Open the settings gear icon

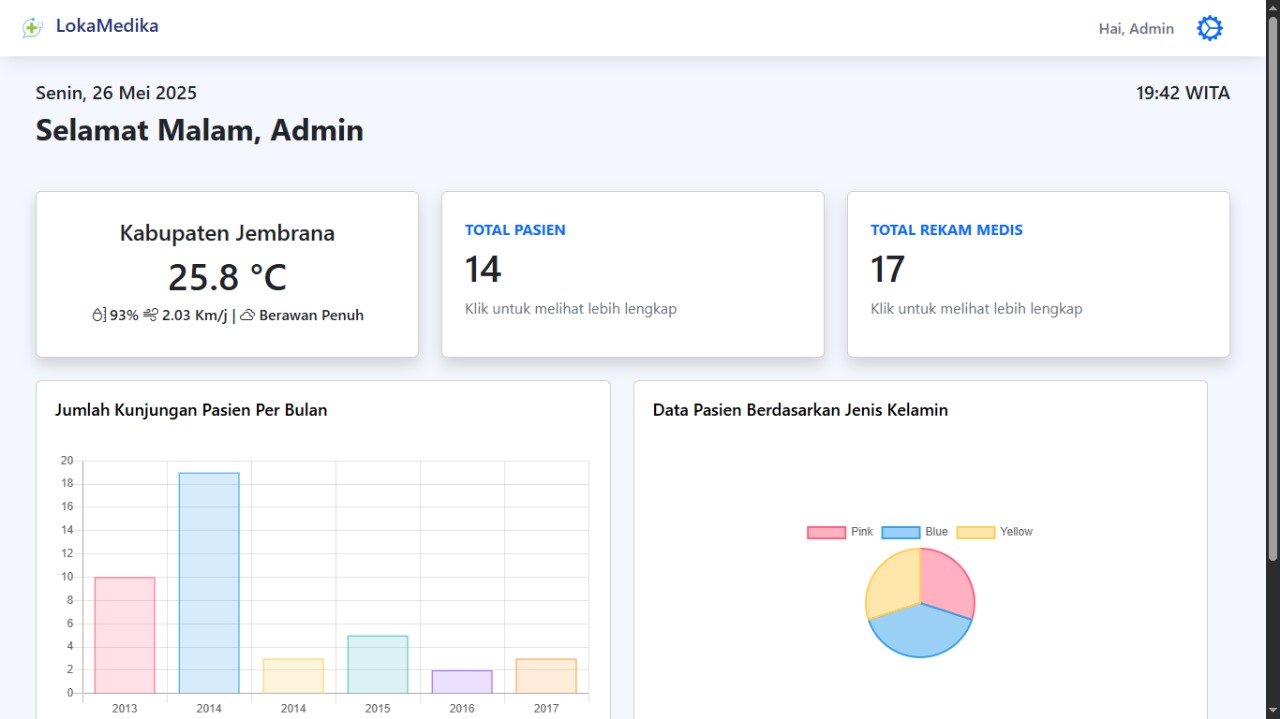(x=1209, y=28)
